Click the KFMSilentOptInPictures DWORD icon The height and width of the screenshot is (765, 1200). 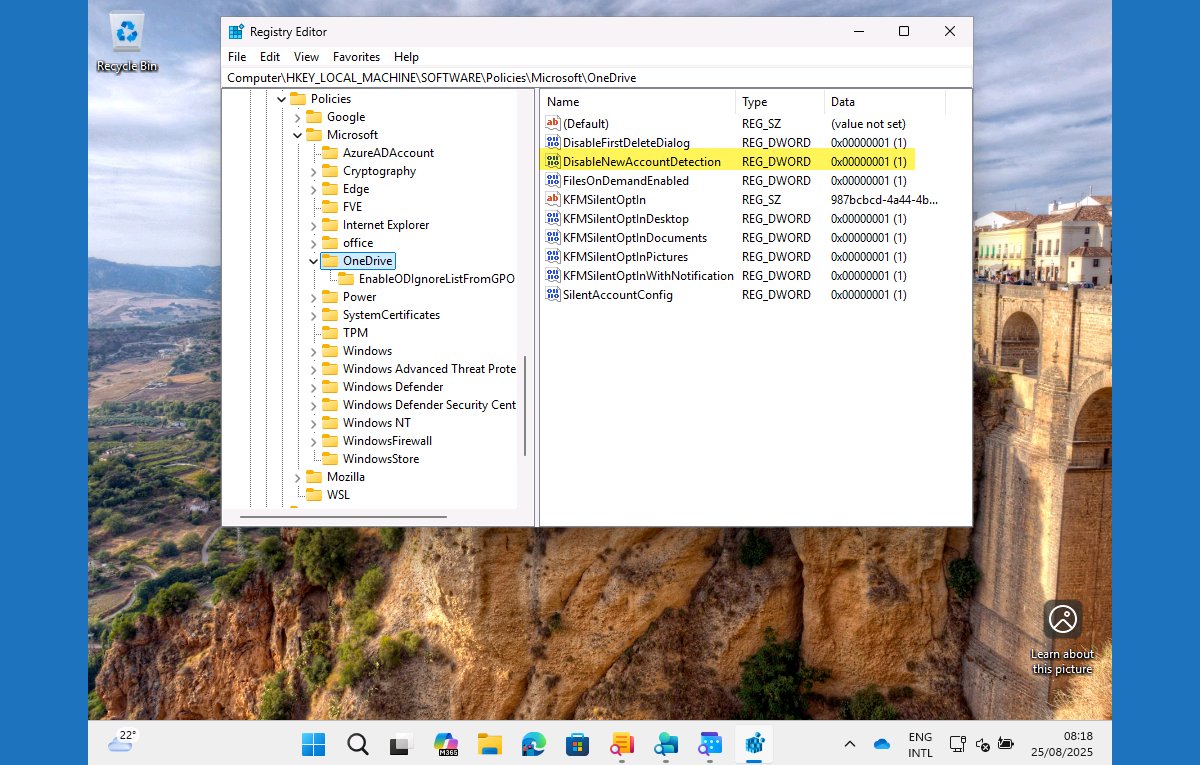[553, 257]
